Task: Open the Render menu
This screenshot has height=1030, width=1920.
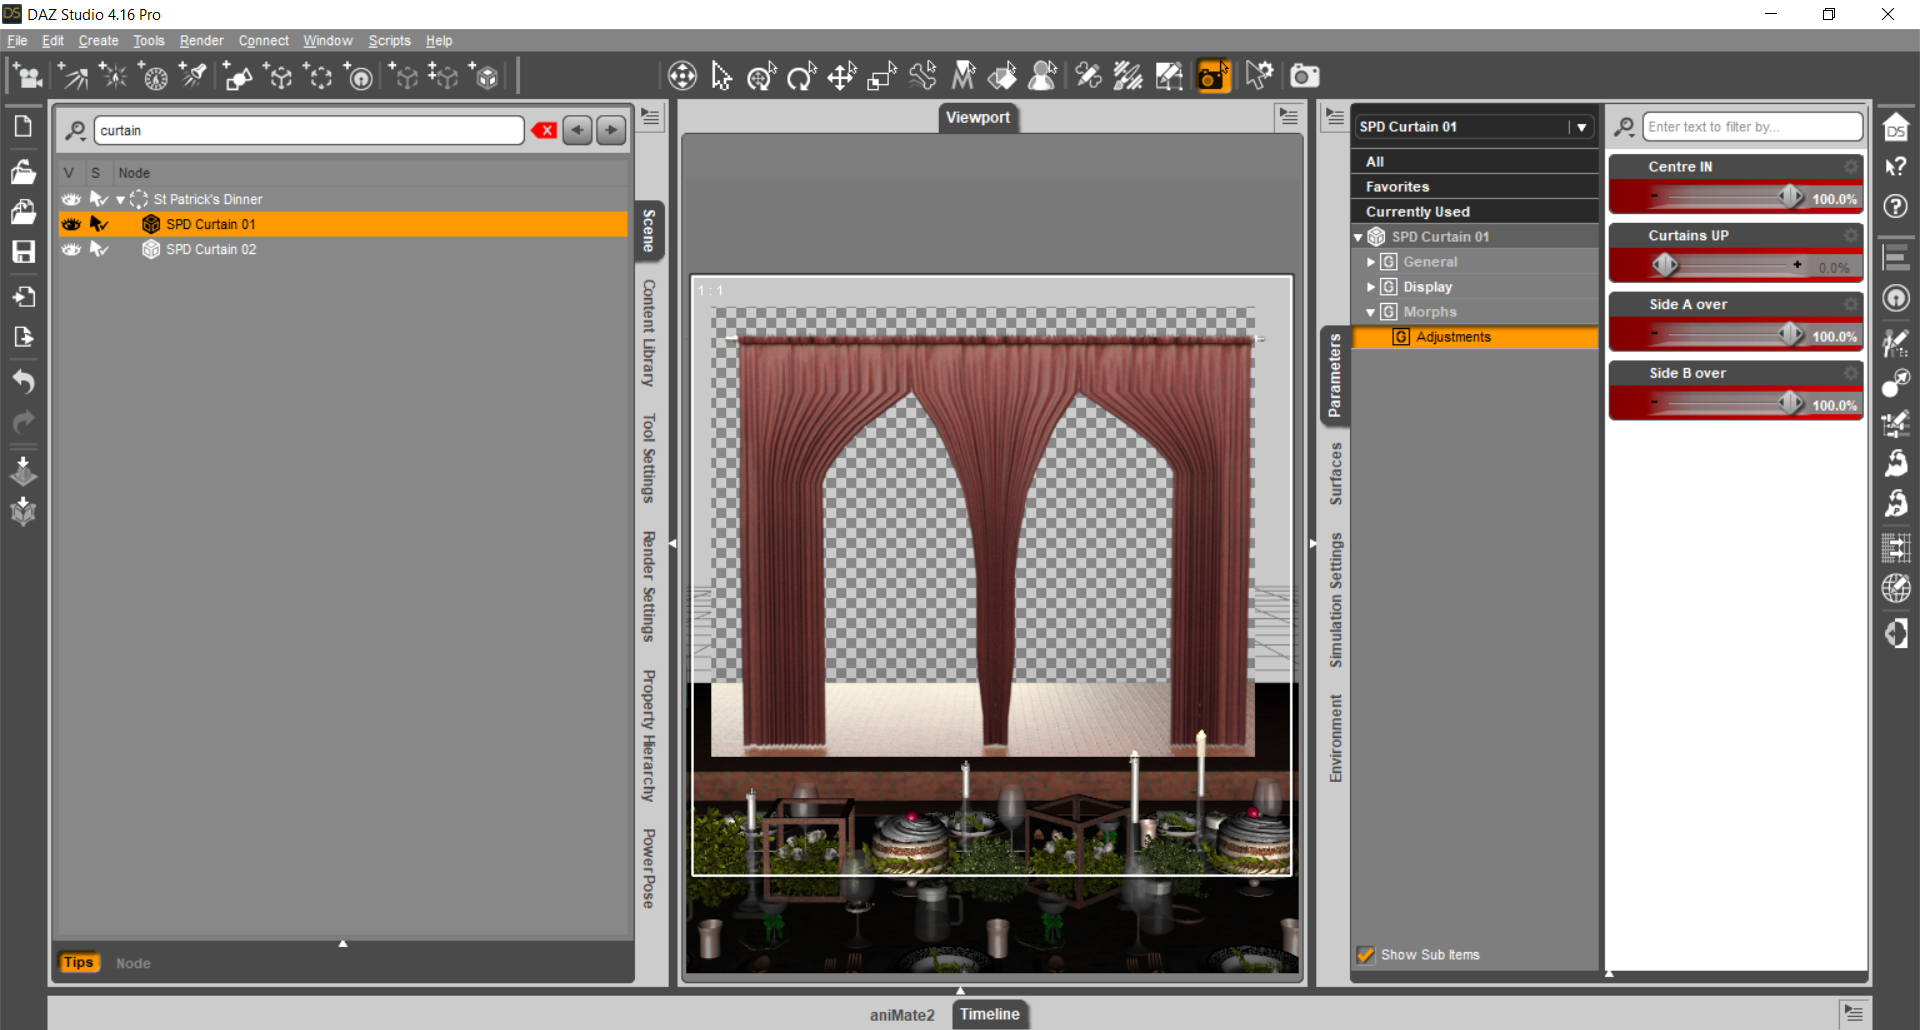Action: (x=201, y=41)
